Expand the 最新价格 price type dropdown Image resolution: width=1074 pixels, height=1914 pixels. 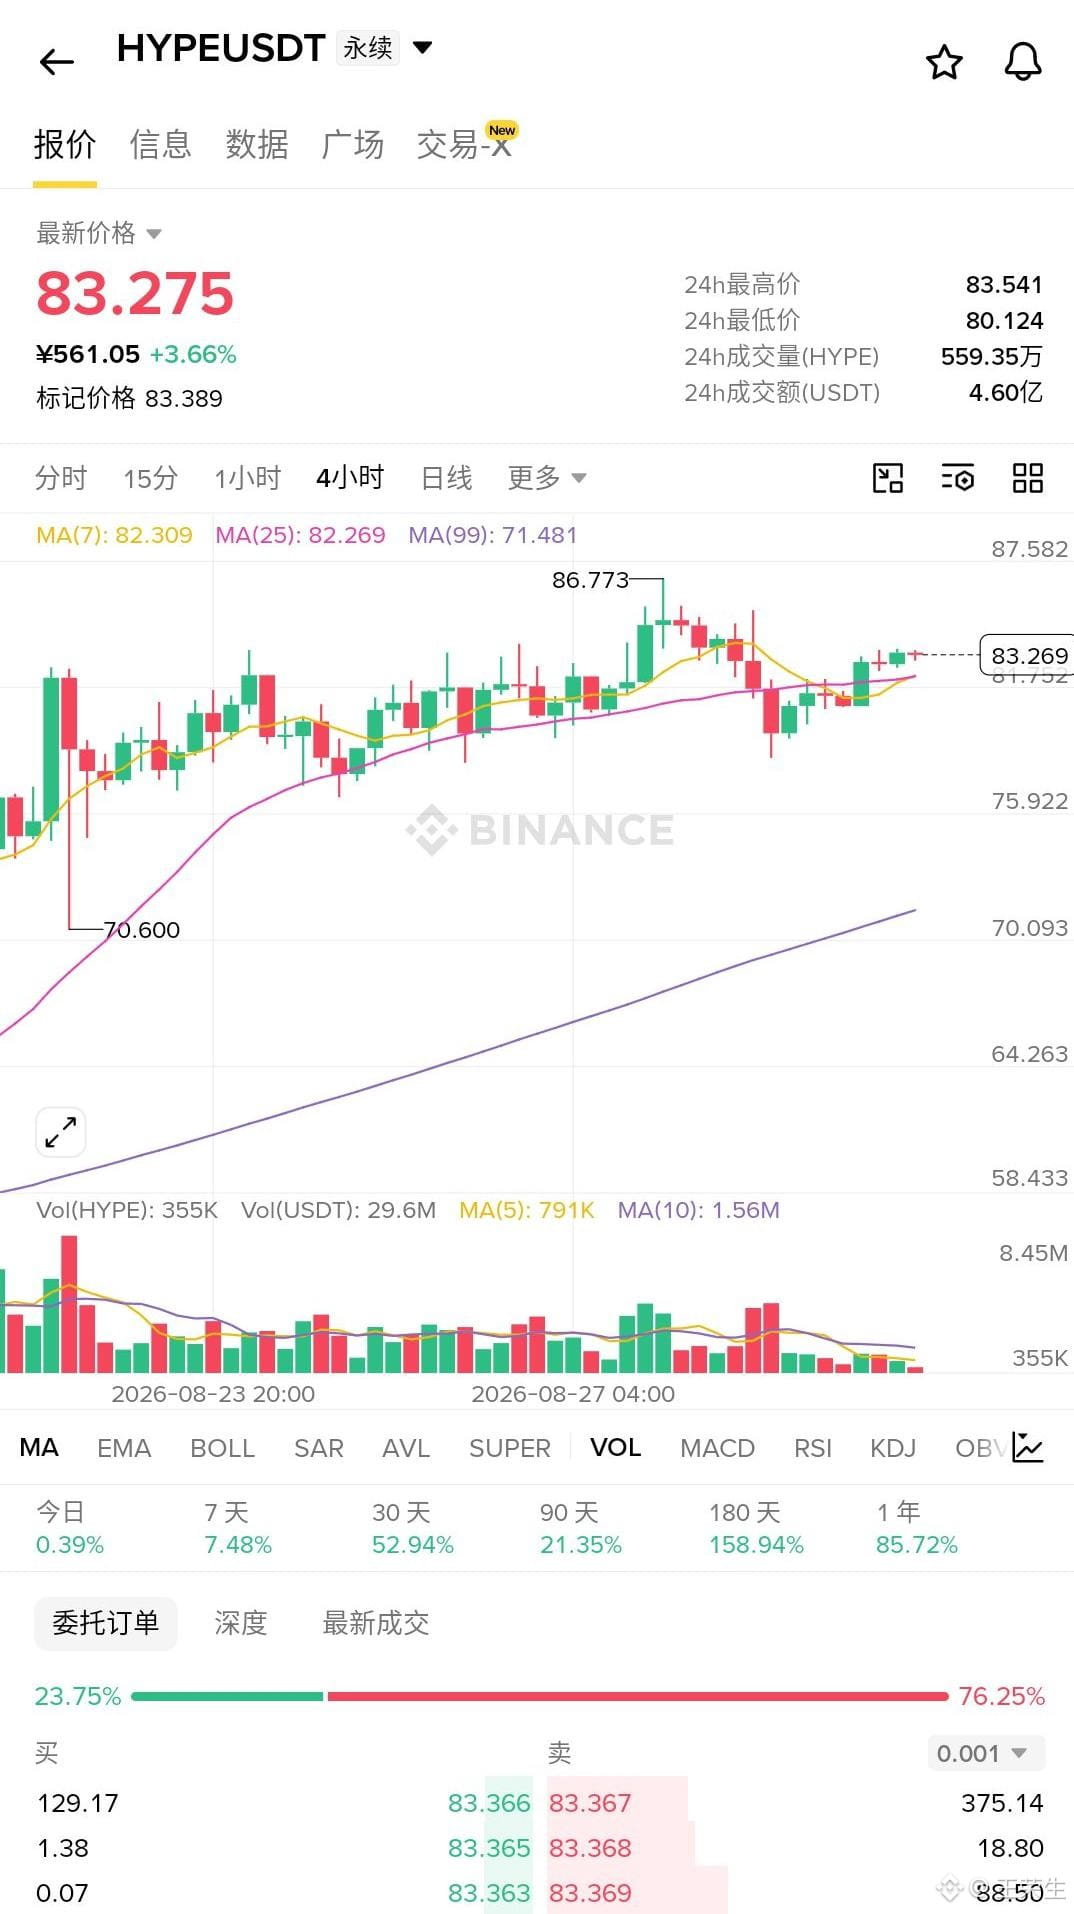click(x=98, y=233)
